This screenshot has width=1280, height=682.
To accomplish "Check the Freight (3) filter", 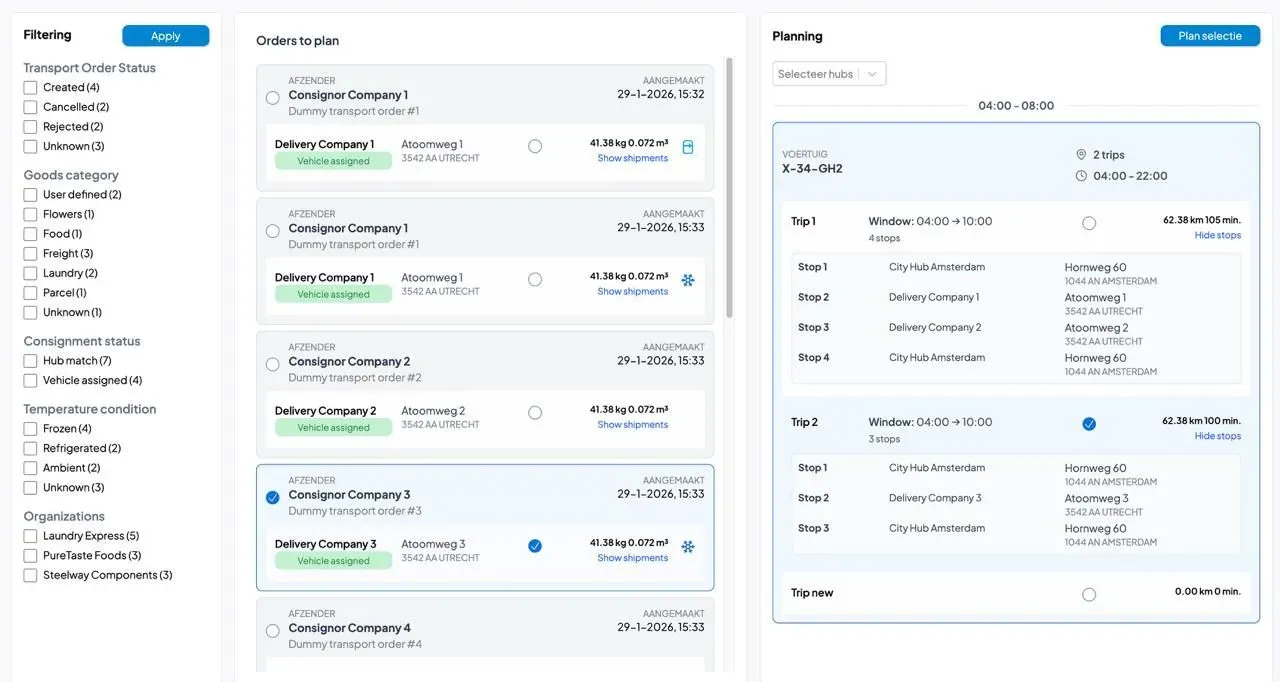I will [30, 254].
